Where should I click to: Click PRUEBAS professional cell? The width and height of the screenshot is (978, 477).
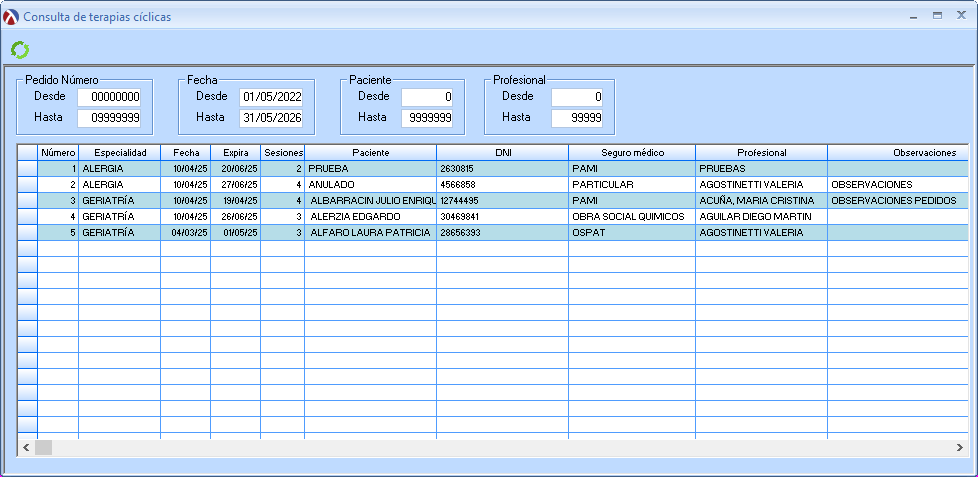pyautogui.click(x=762, y=168)
